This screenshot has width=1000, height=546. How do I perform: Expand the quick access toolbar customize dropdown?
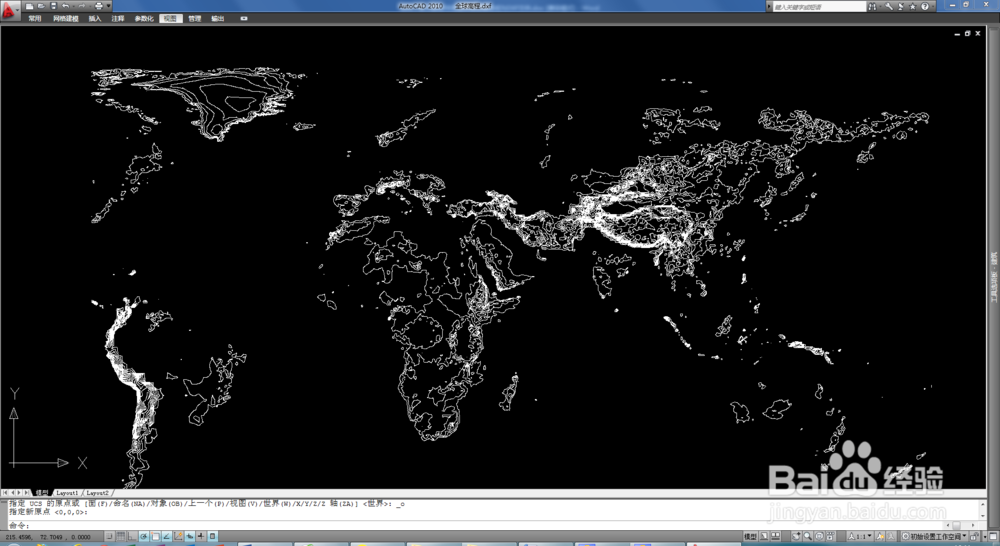point(108,6)
